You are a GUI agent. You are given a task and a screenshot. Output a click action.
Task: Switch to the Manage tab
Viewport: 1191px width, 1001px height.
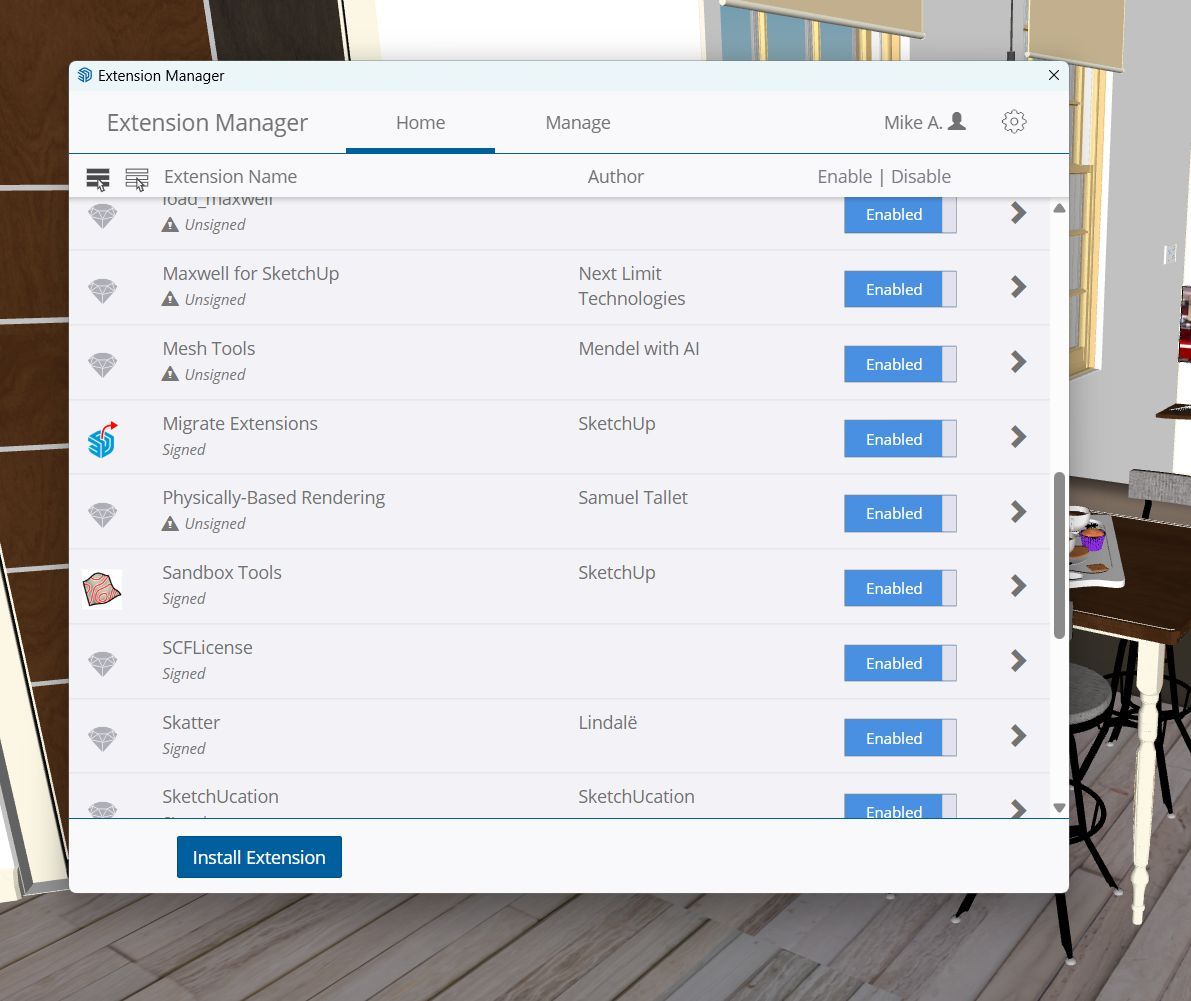(x=577, y=123)
